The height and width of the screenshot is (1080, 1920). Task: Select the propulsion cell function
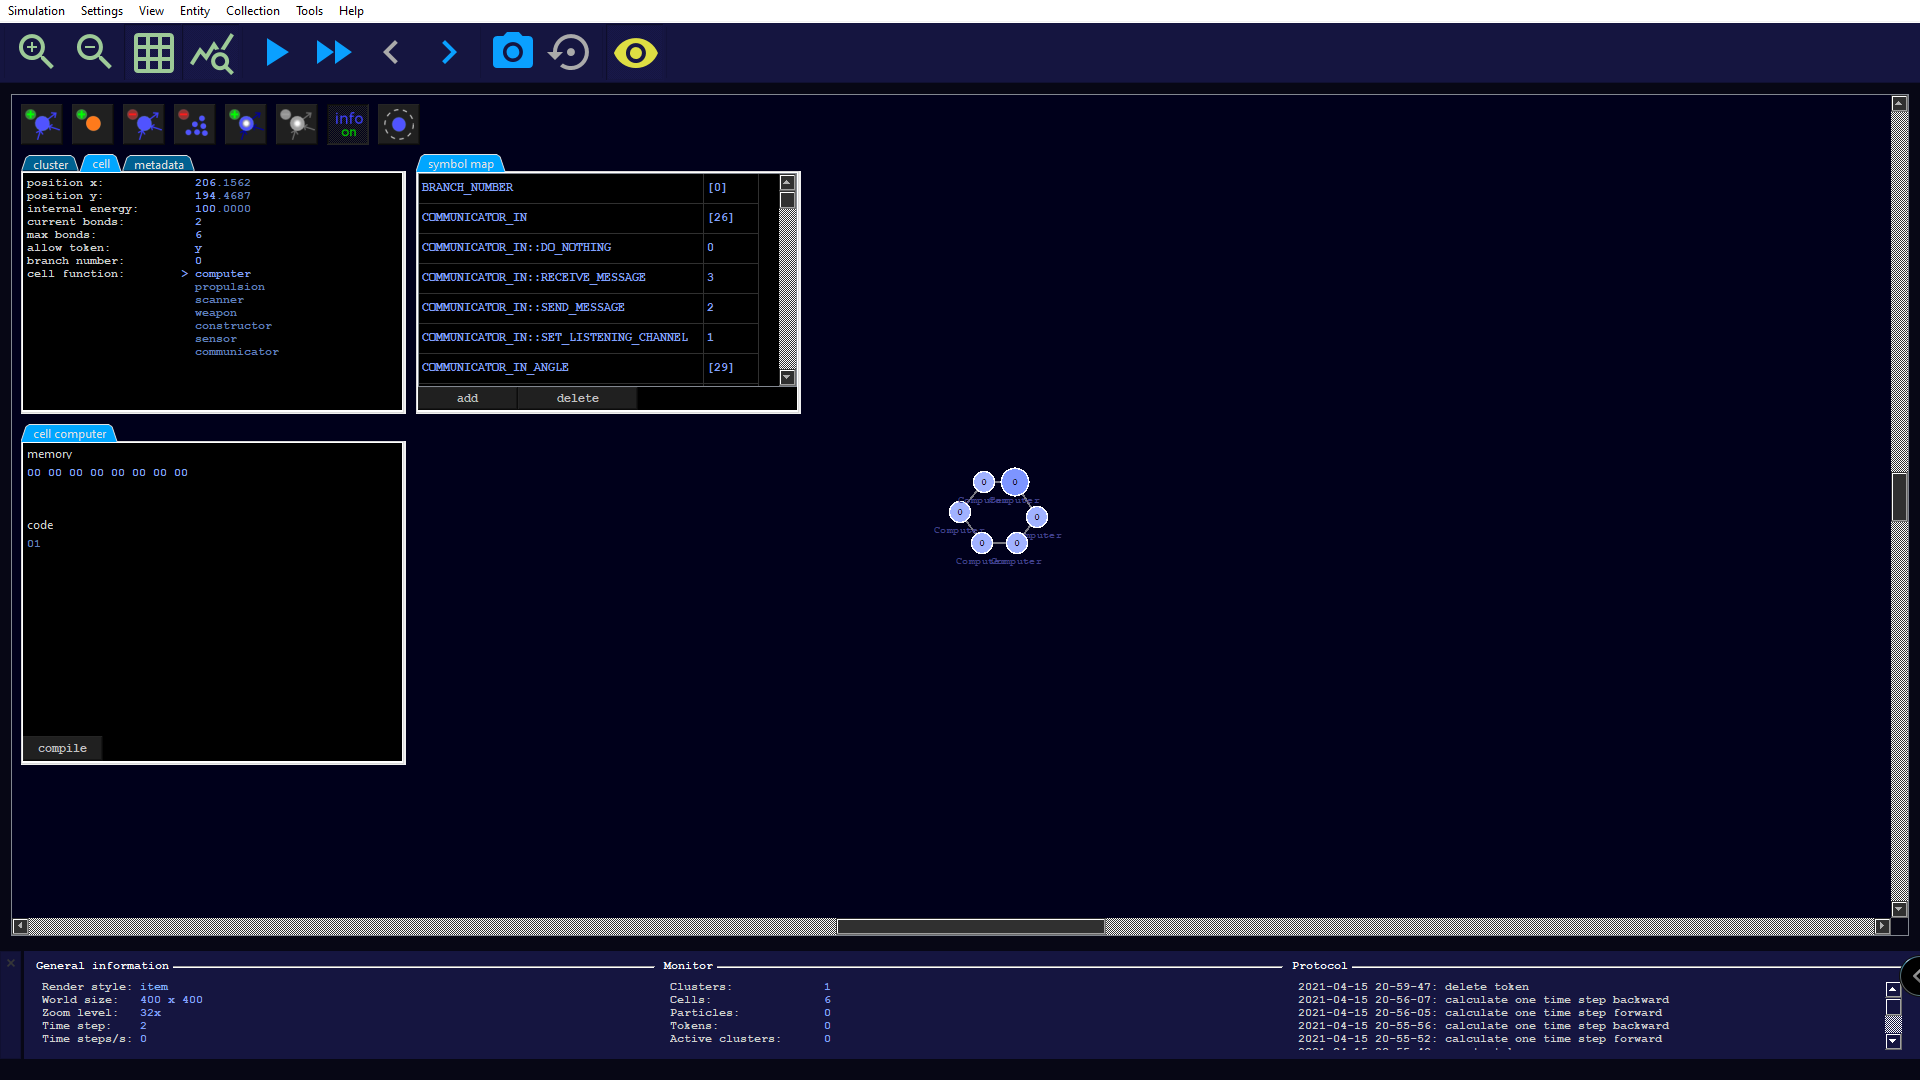pyautogui.click(x=229, y=287)
